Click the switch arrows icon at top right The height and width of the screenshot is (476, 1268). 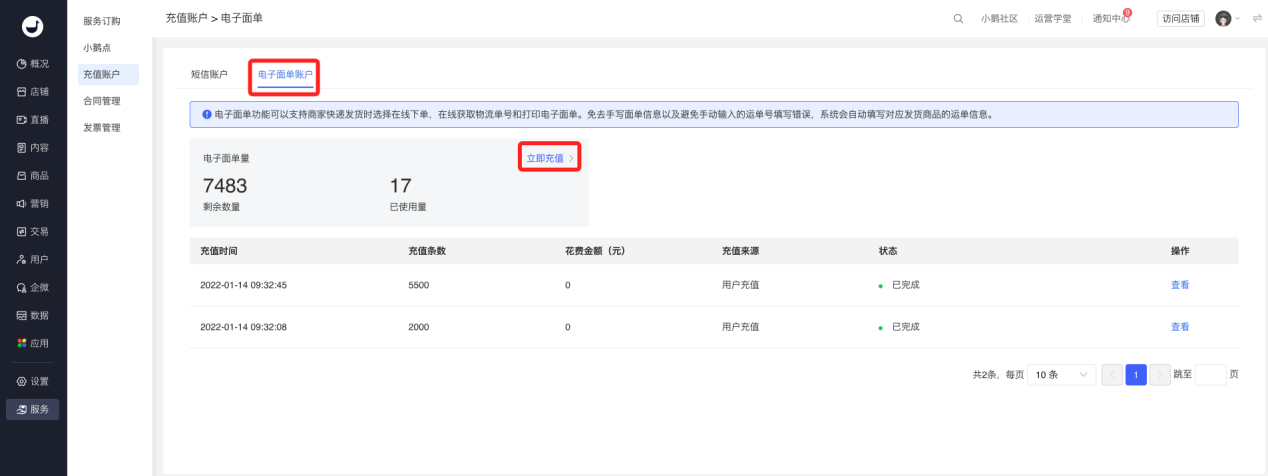coord(1257,19)
